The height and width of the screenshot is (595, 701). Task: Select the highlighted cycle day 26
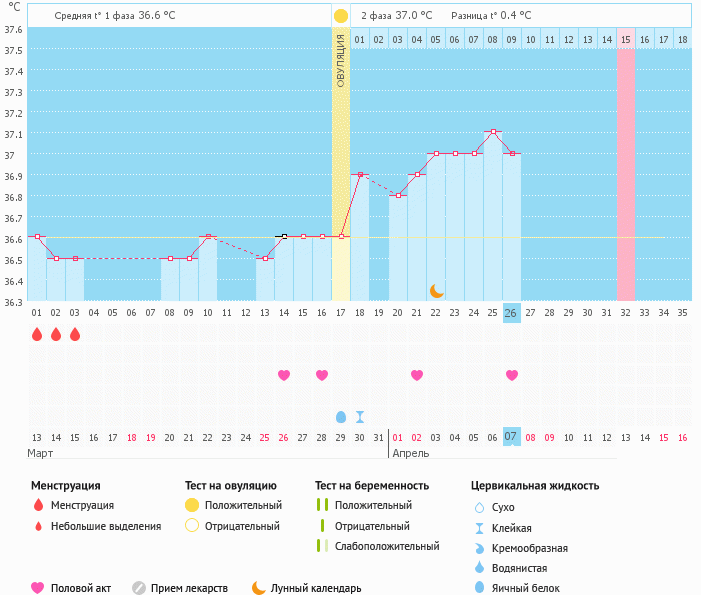tap(511, 313)
